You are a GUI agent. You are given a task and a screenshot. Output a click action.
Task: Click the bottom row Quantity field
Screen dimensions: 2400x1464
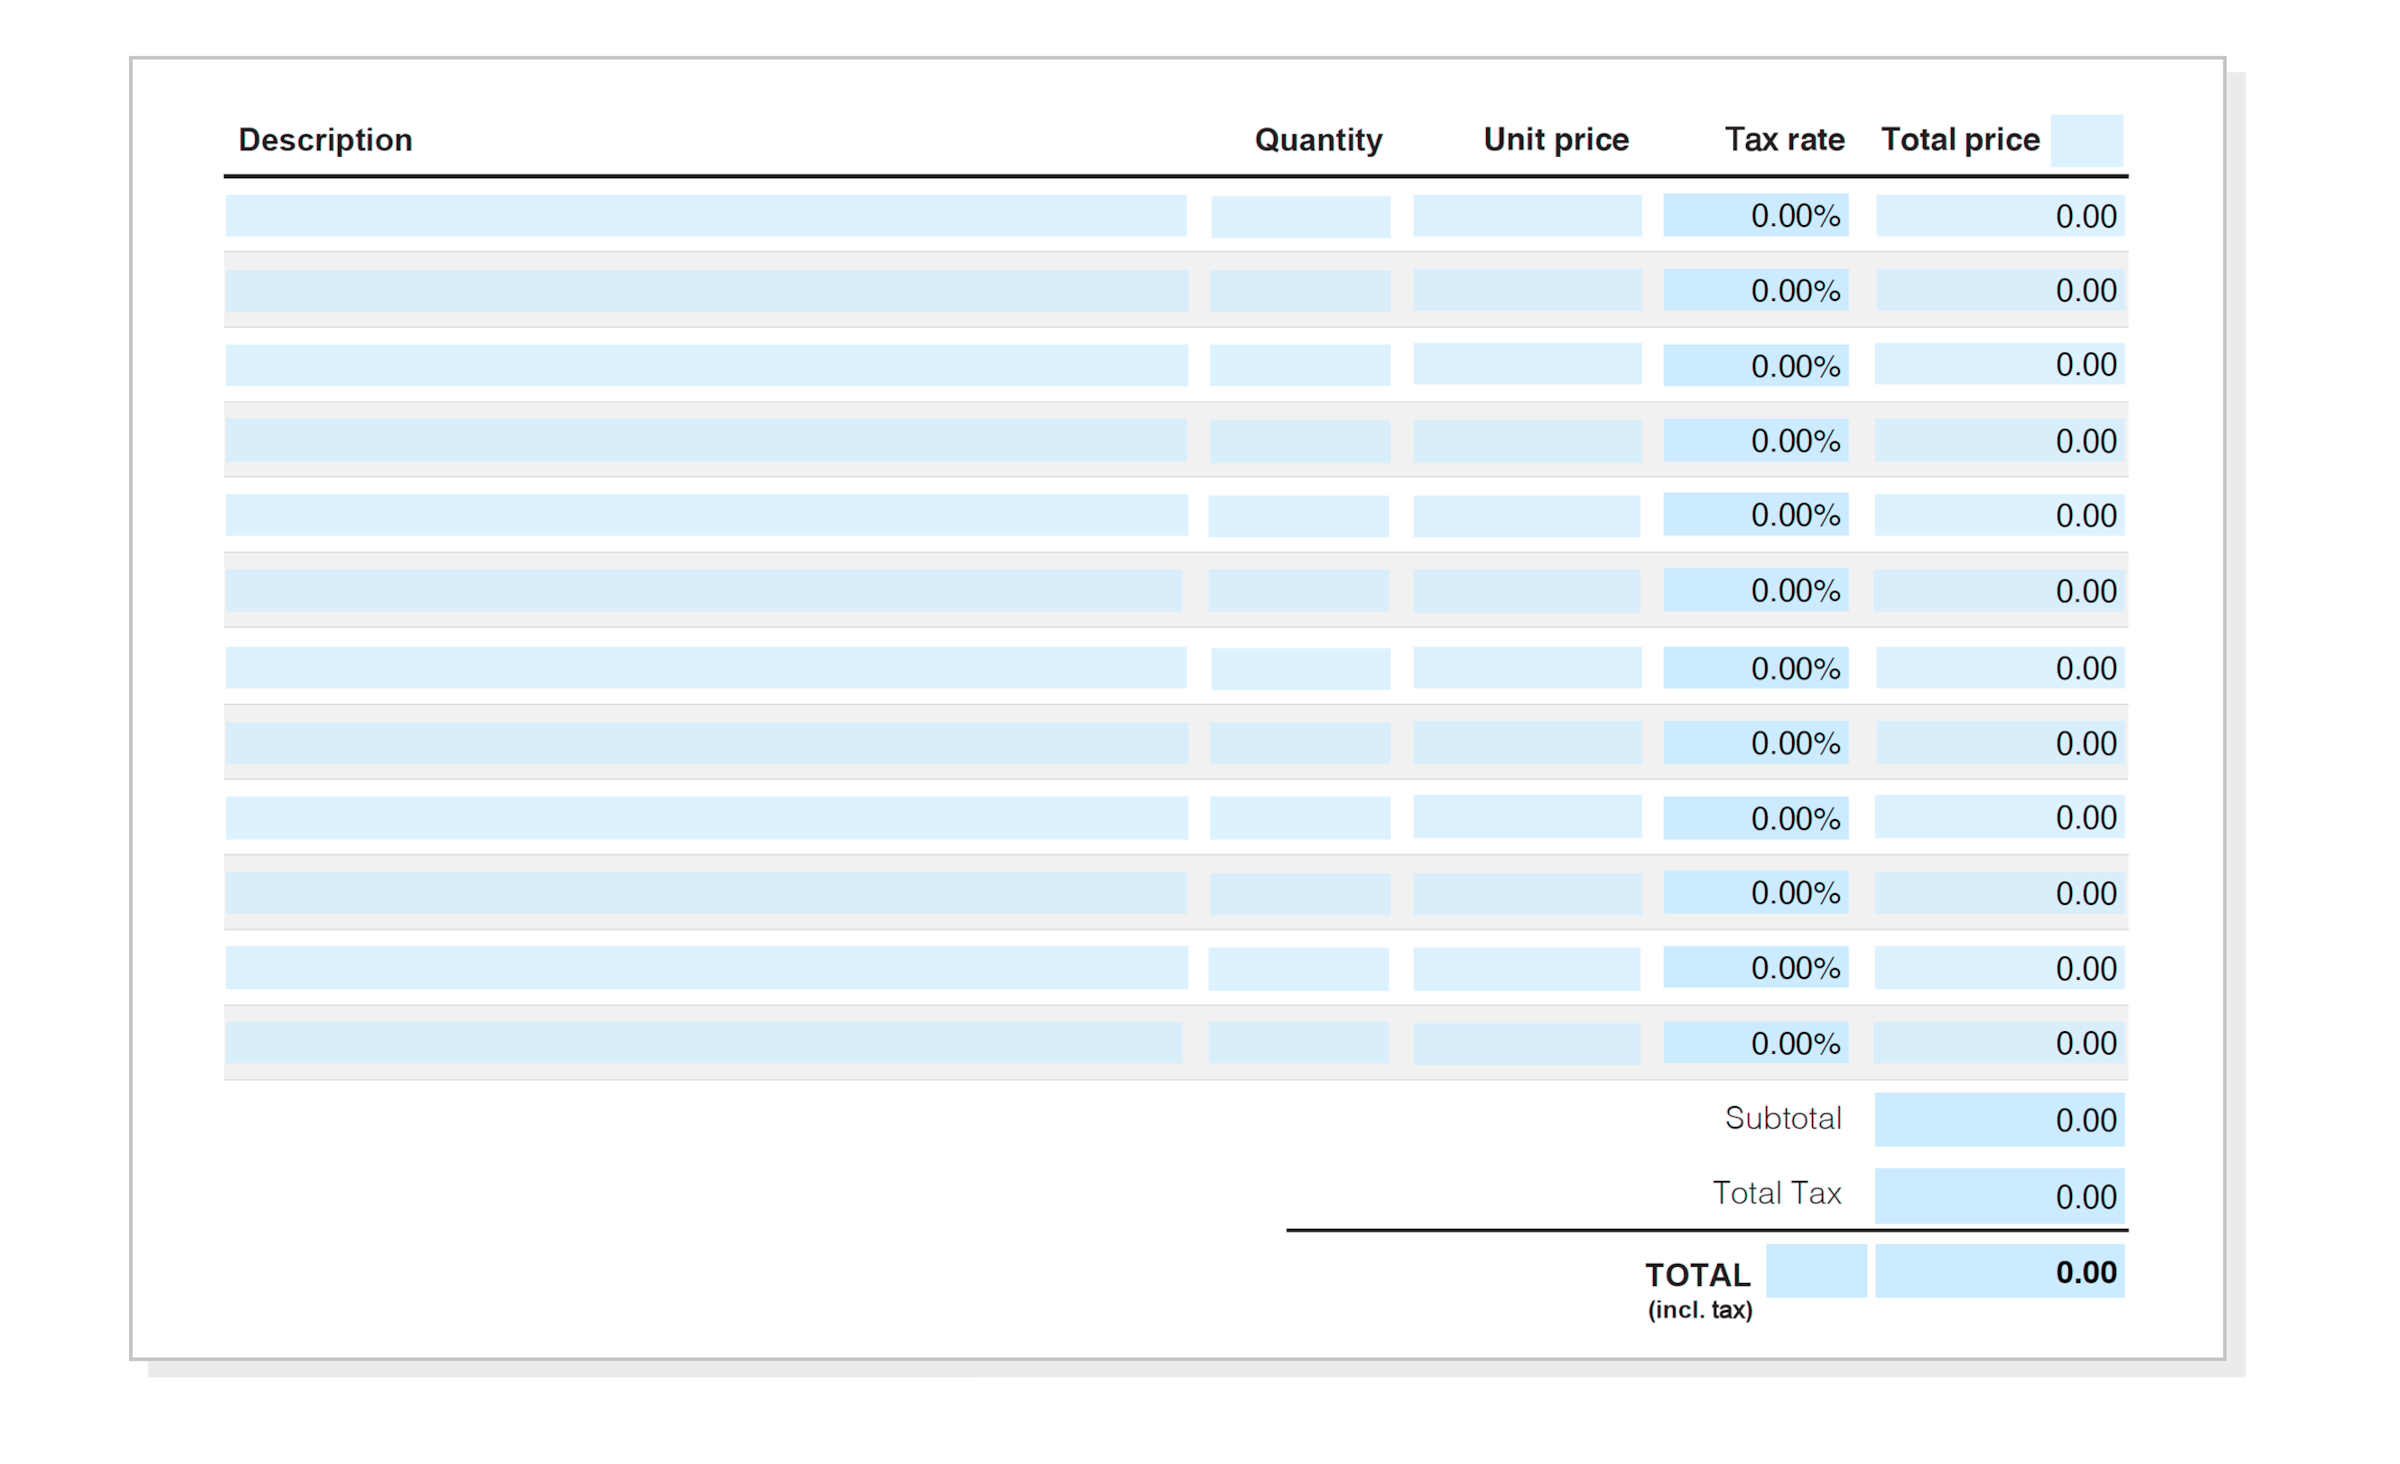[x=1300, y=1043]
